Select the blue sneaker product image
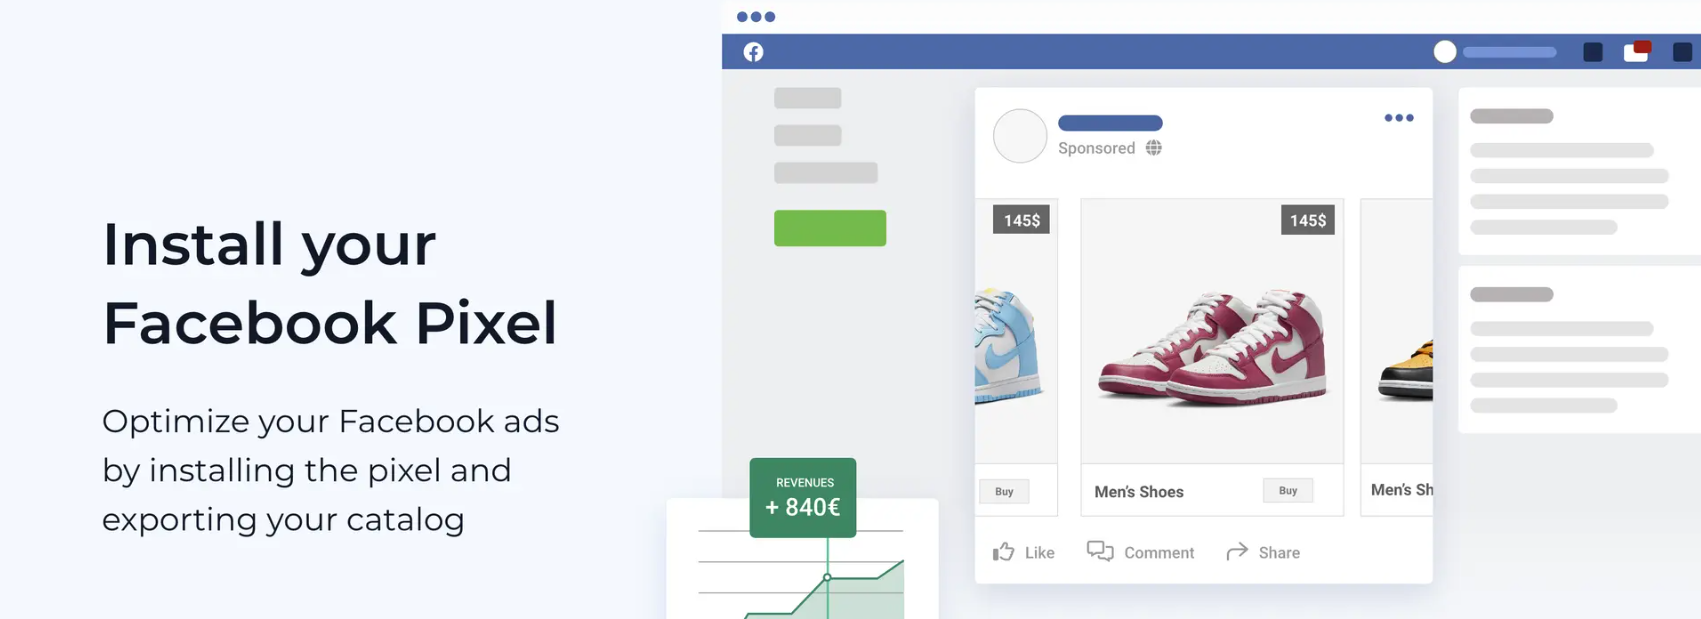Screen dimensions: 1701x619 pyautogui.click(x=1007, y=345)
